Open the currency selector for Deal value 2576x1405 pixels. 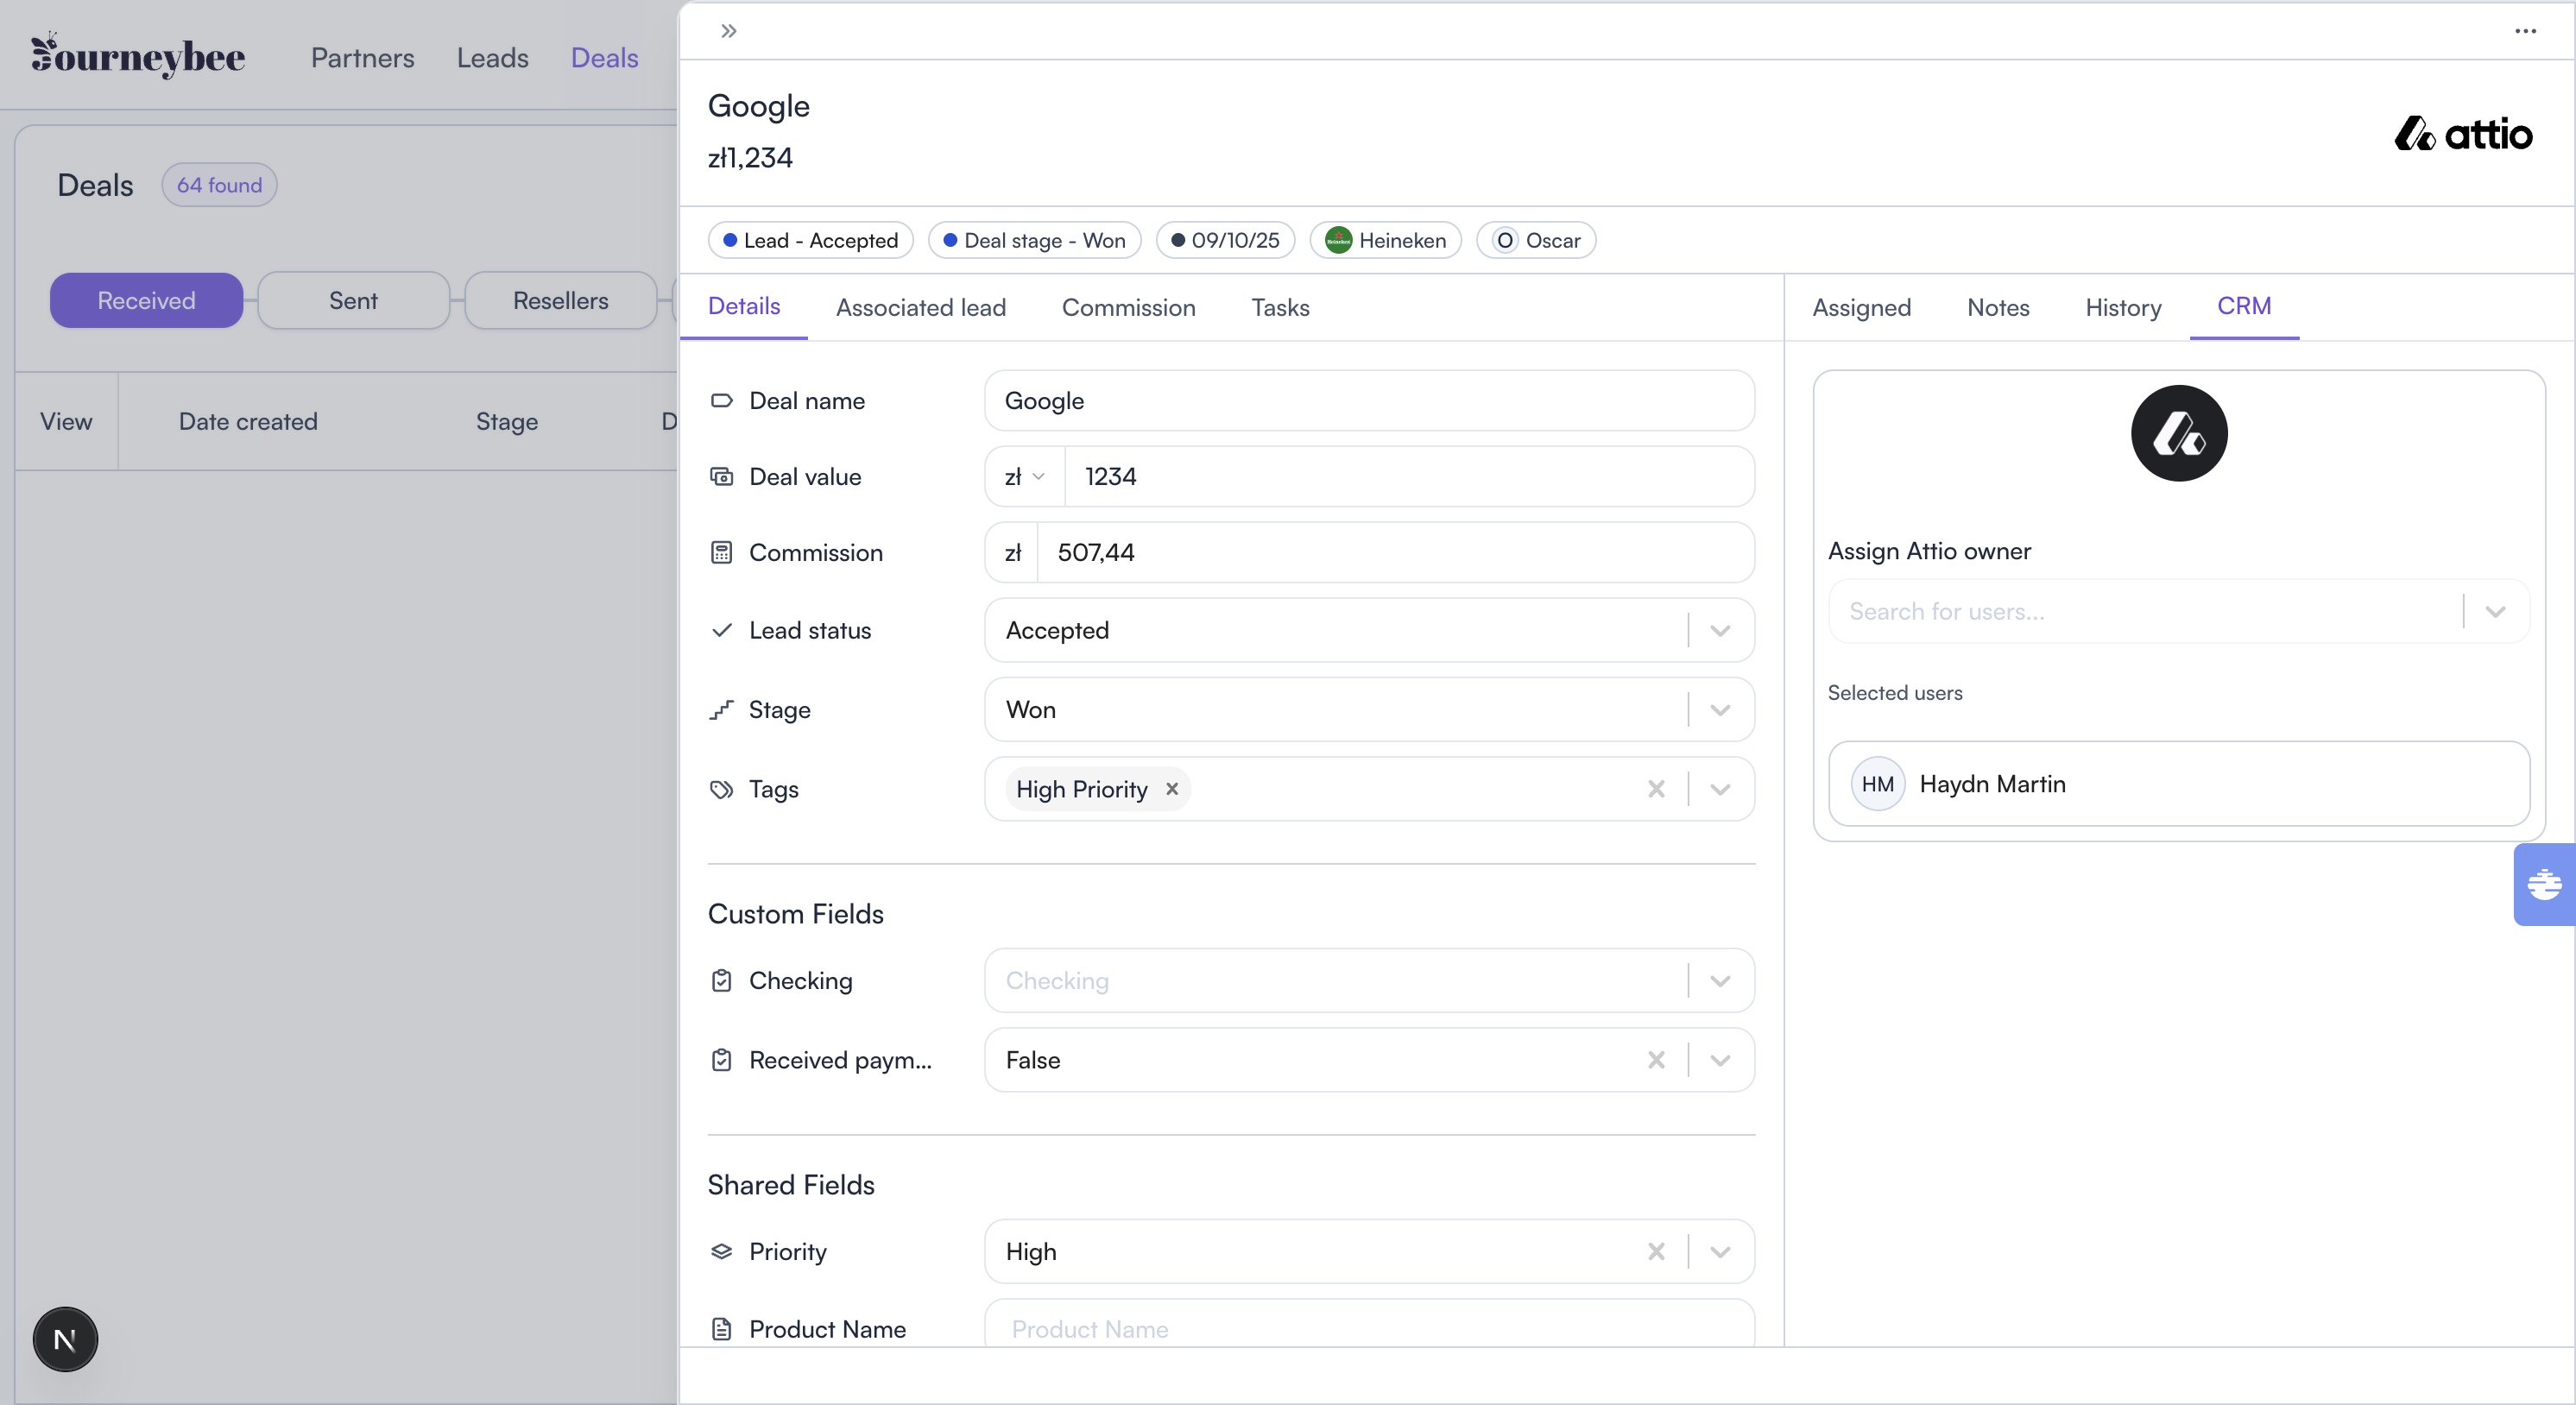pyautogui.click(x=1024, y=477)
